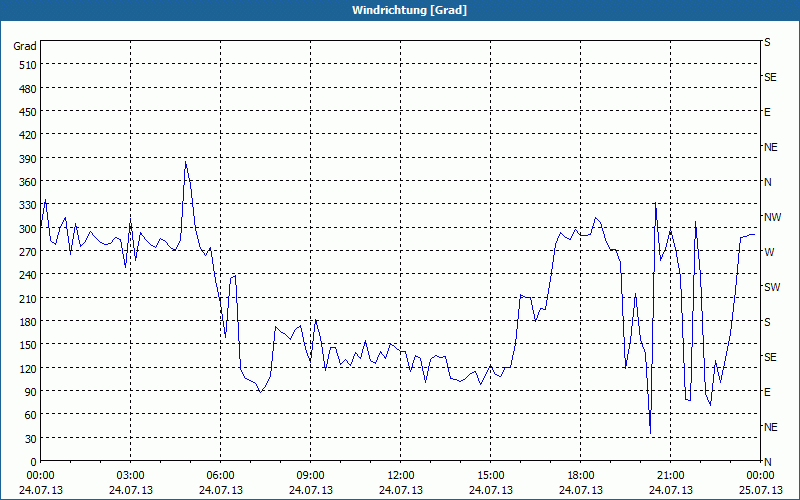Image resolution: width=800 pixels, height=500 pixels.
Task: Click the 270 axis label
Action: tap(28, 252)
